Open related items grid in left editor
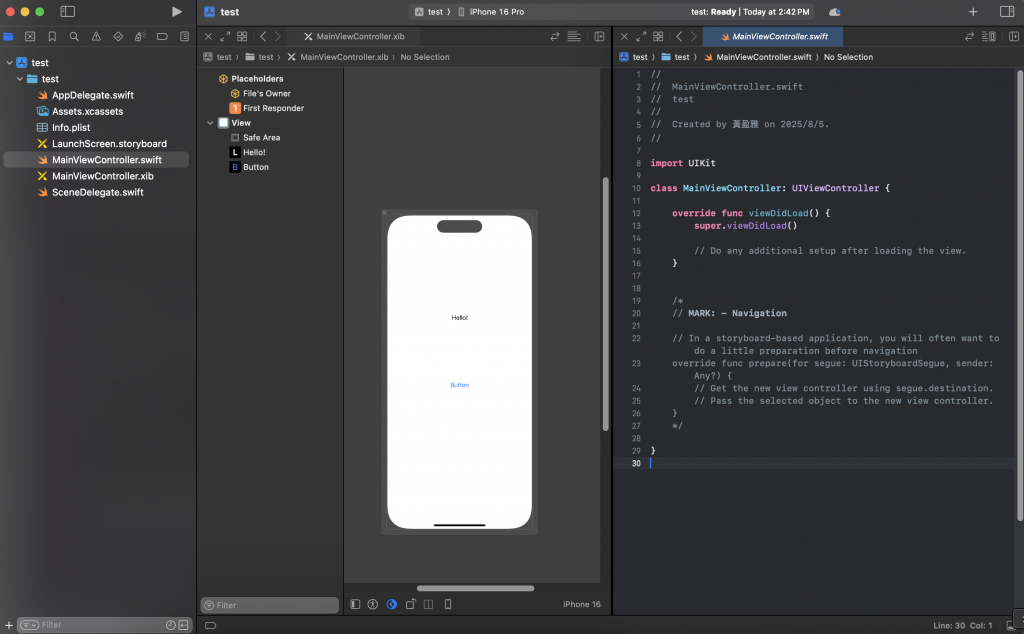The height and width of the screenshot is (634, 1024). [242, 37]
